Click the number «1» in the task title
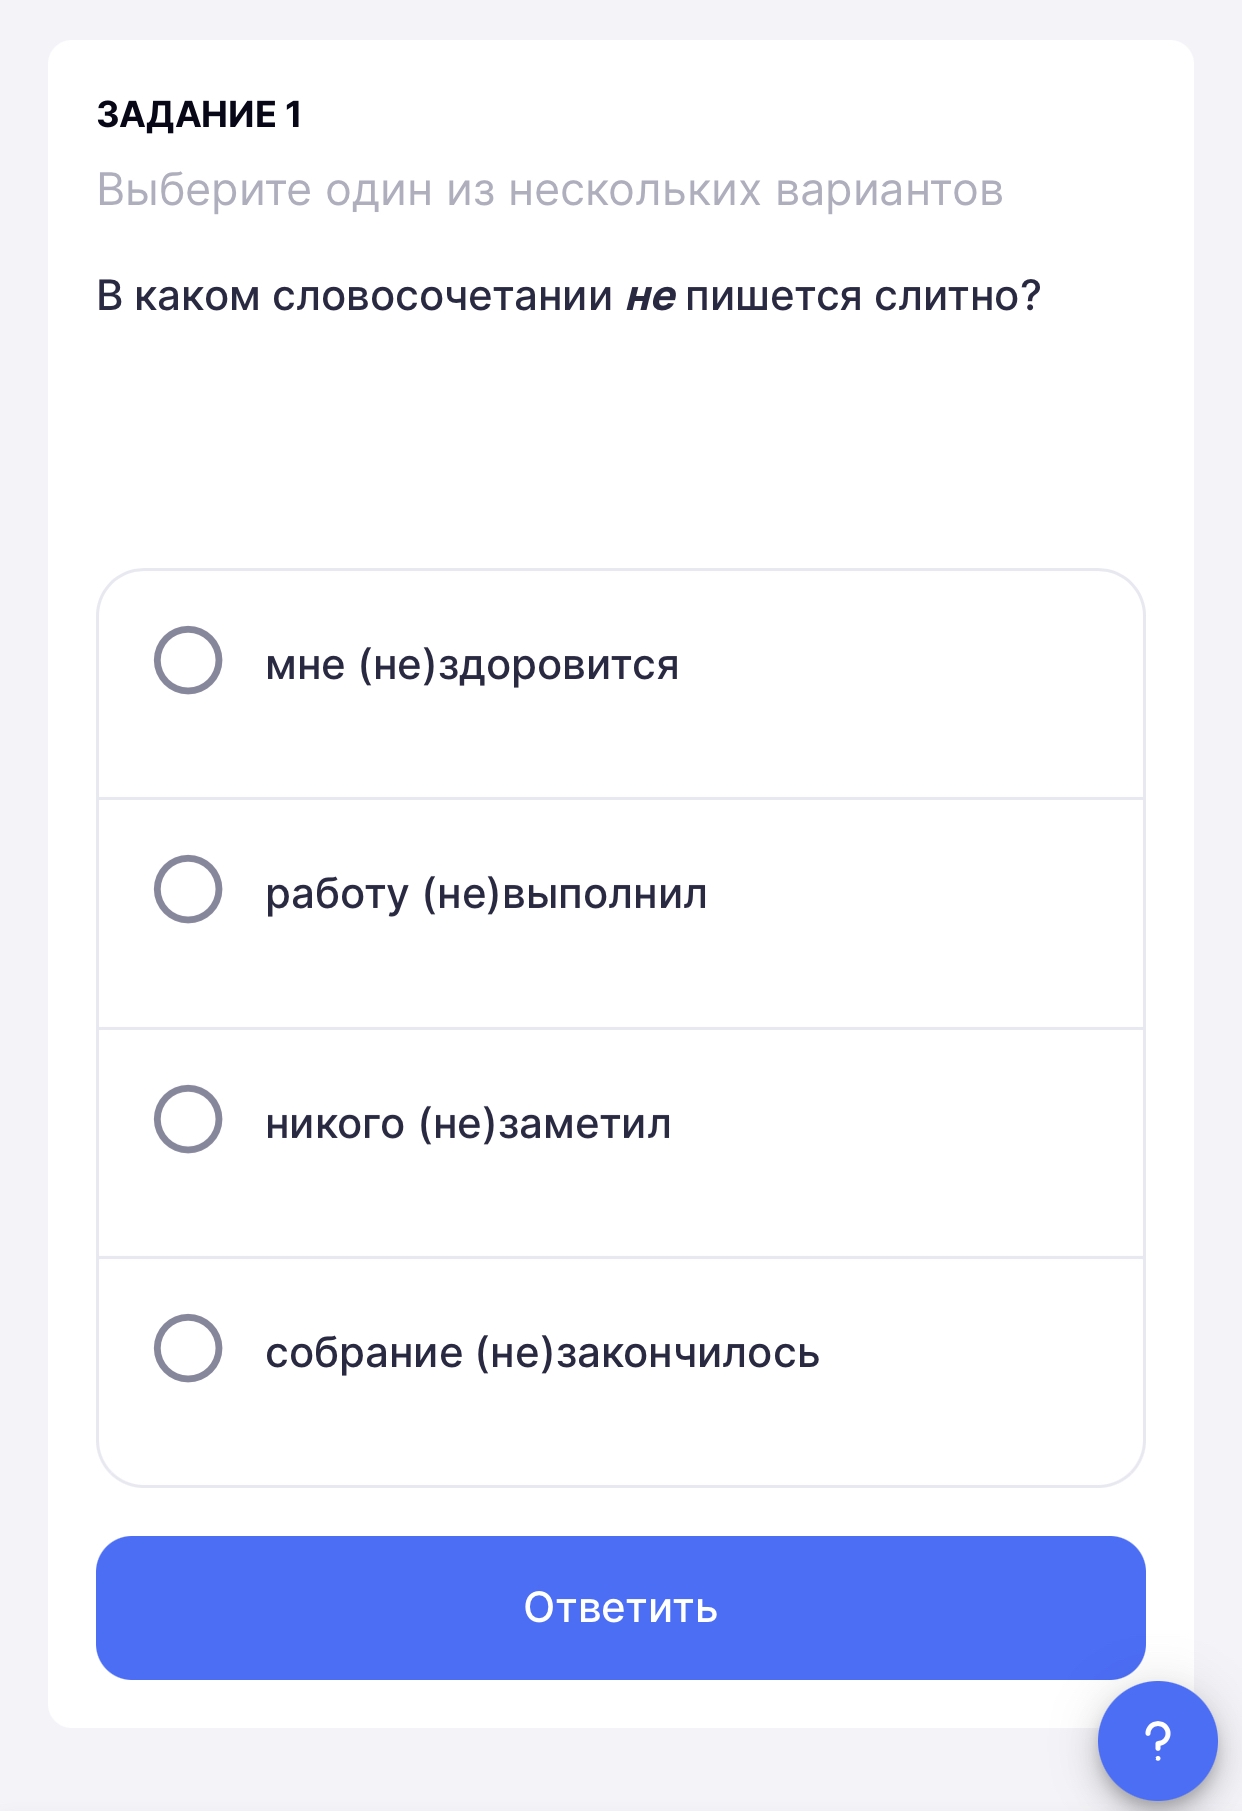This screenshot has height=1811, width=1242. [x=293, y=115]
